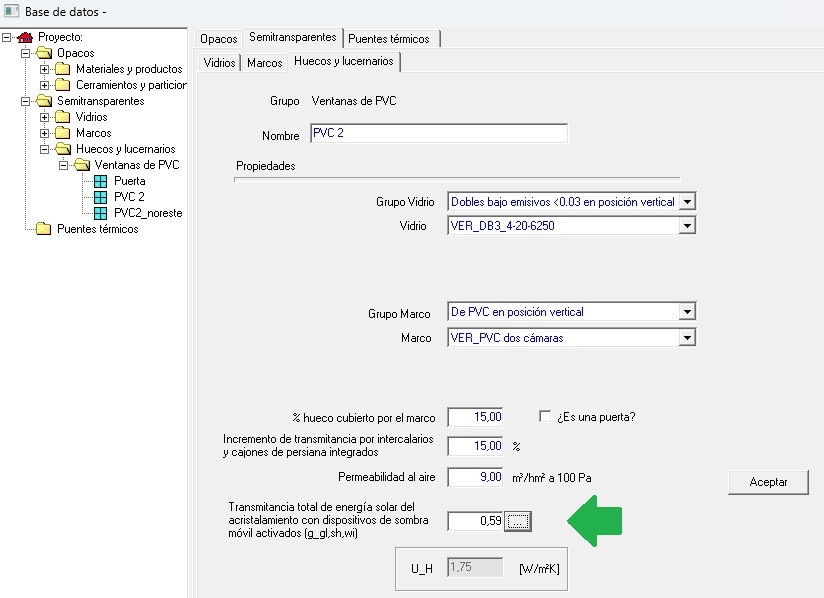824x598 pixels.
Task: Toggle the '¿Es una puerta?' checkbox
Action: 545,417
